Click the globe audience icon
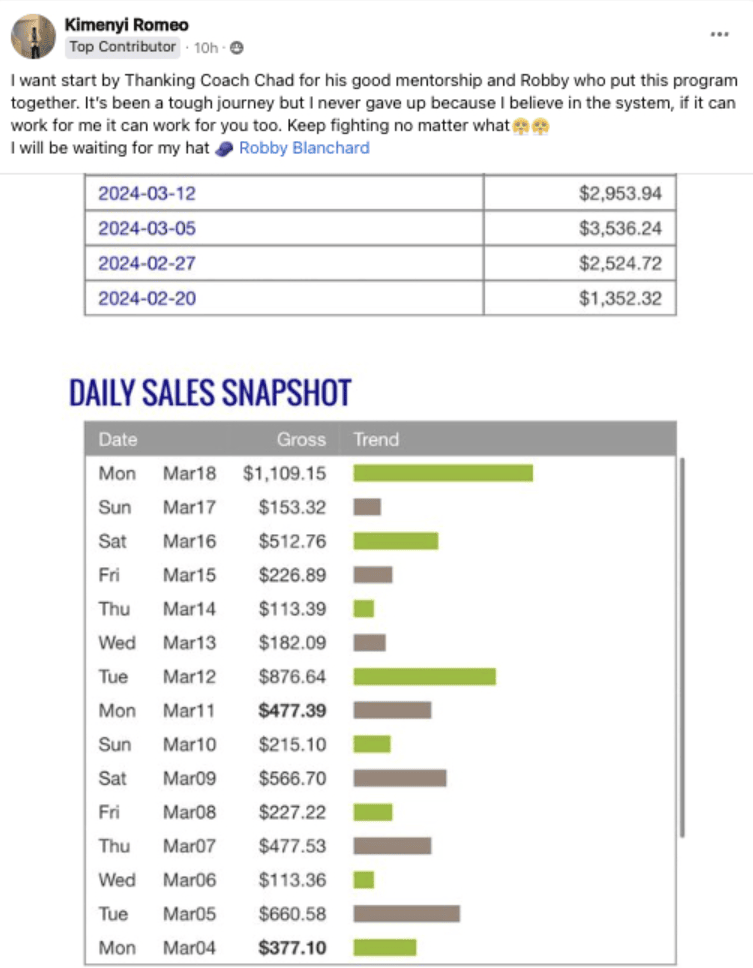This screenshot has height=968, width=753. 236,48
